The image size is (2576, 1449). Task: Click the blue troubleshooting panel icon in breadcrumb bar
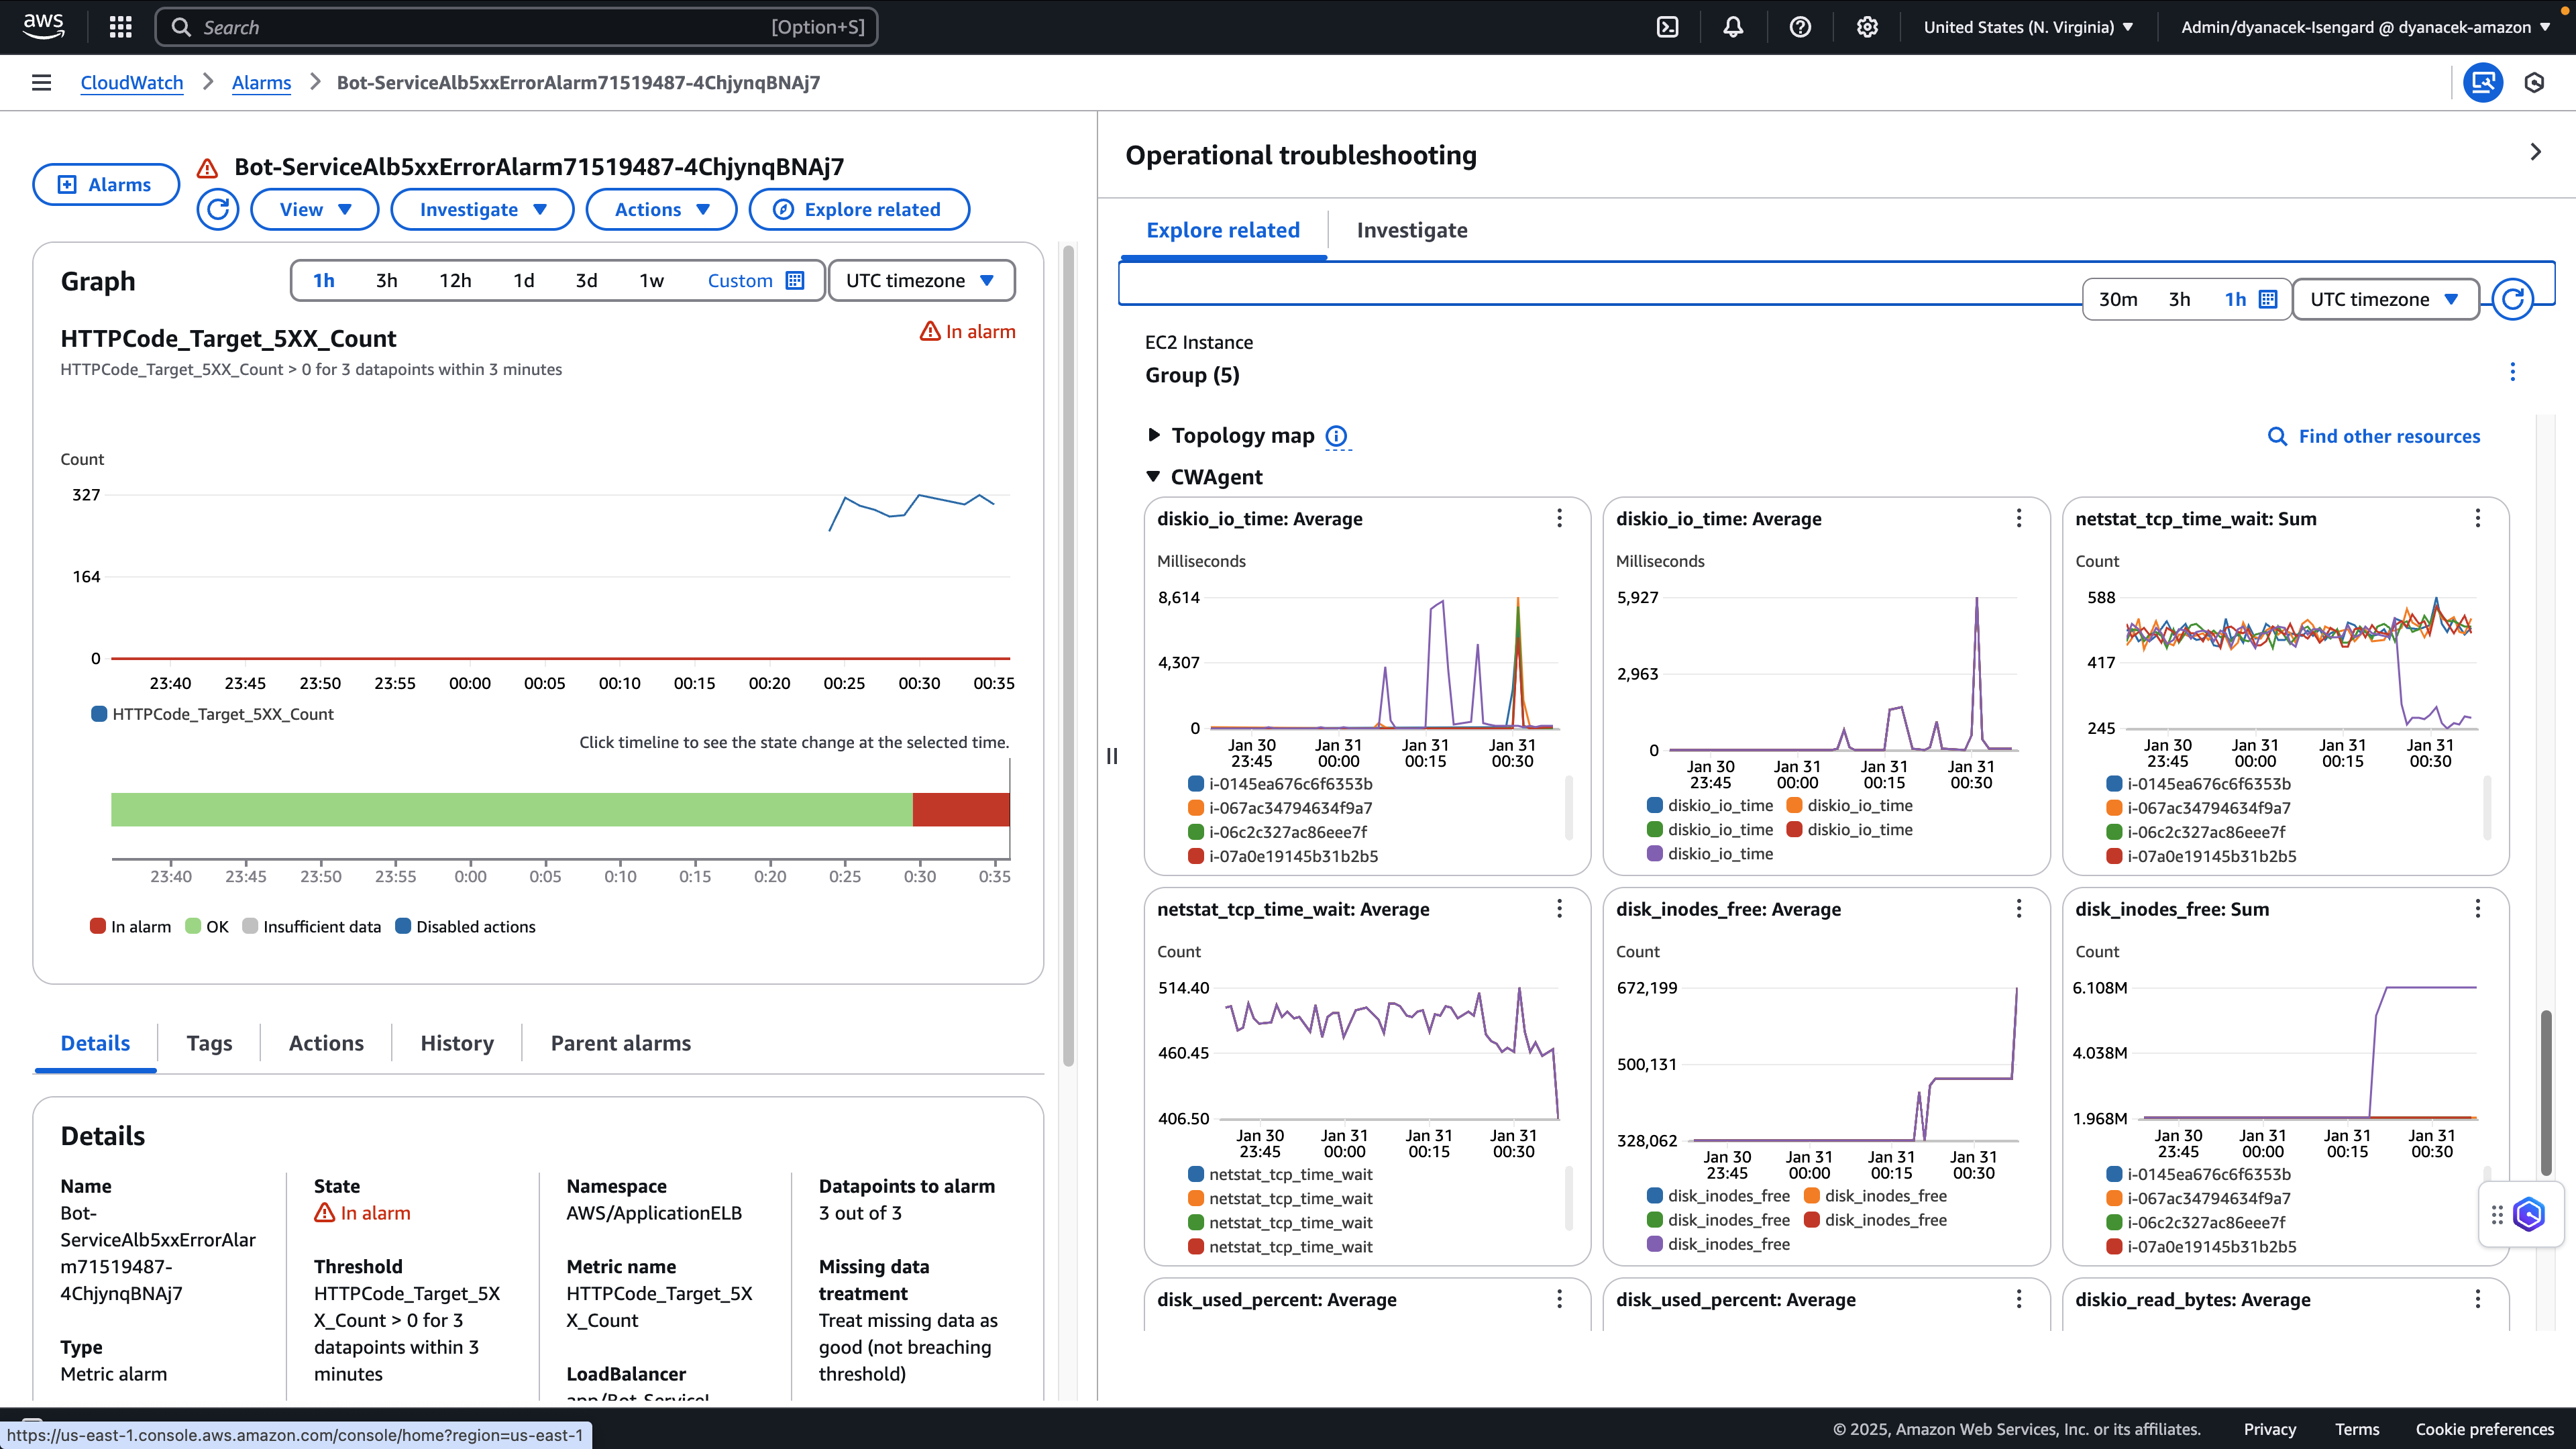(x=2483, y=82)
